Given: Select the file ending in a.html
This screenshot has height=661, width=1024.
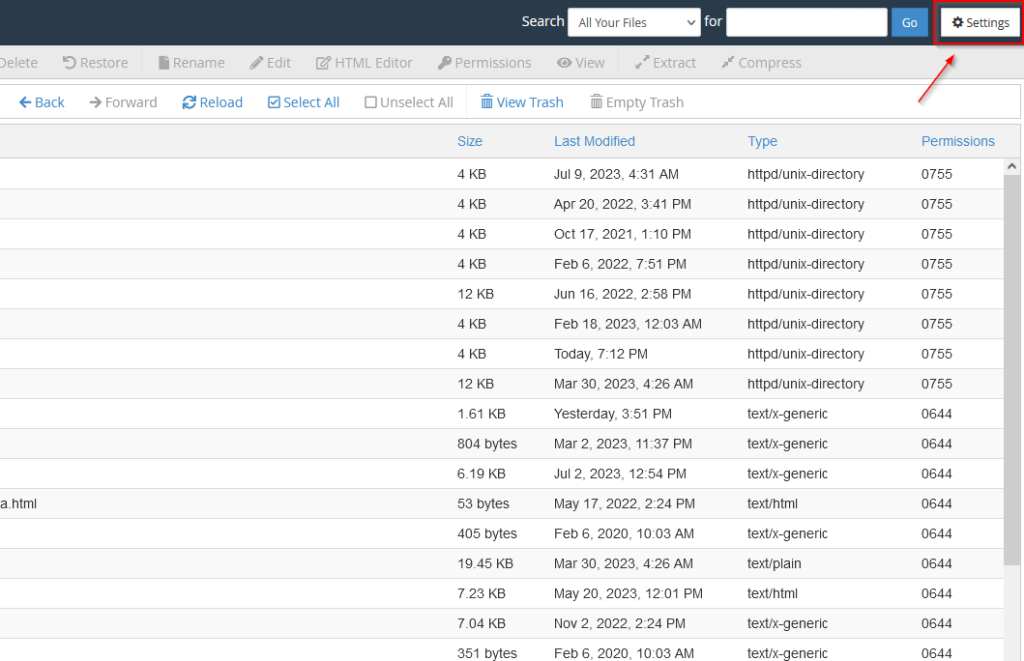Looking at the screenshot, I should (502, 504).
